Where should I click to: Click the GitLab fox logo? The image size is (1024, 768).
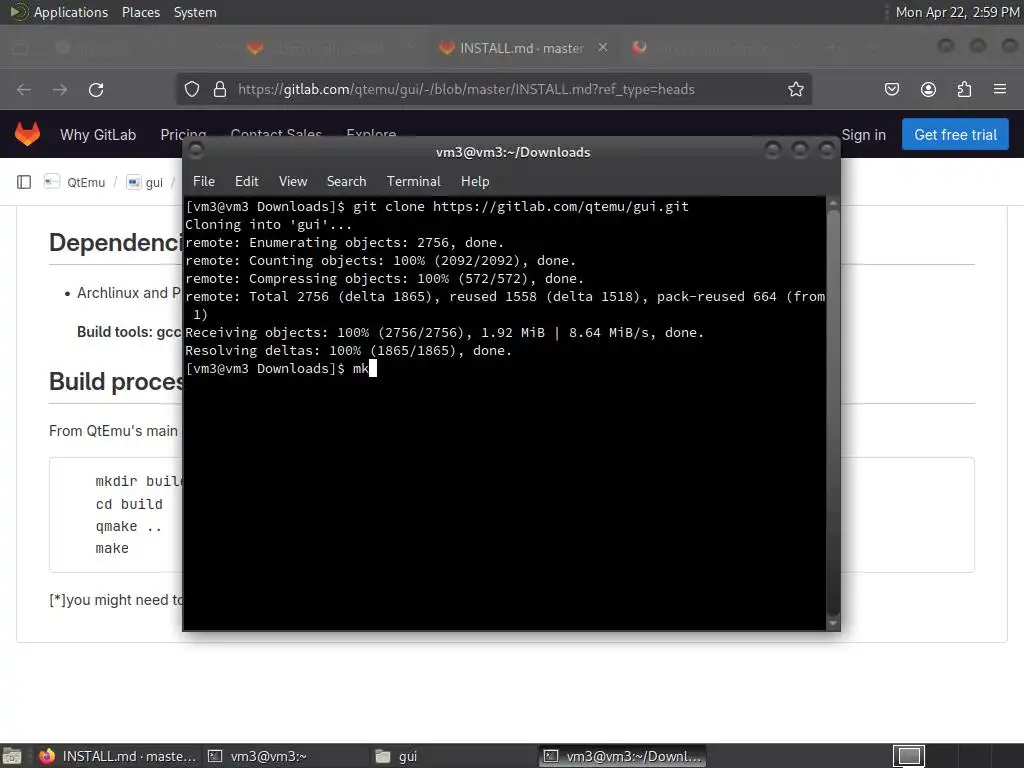(27, 134)
